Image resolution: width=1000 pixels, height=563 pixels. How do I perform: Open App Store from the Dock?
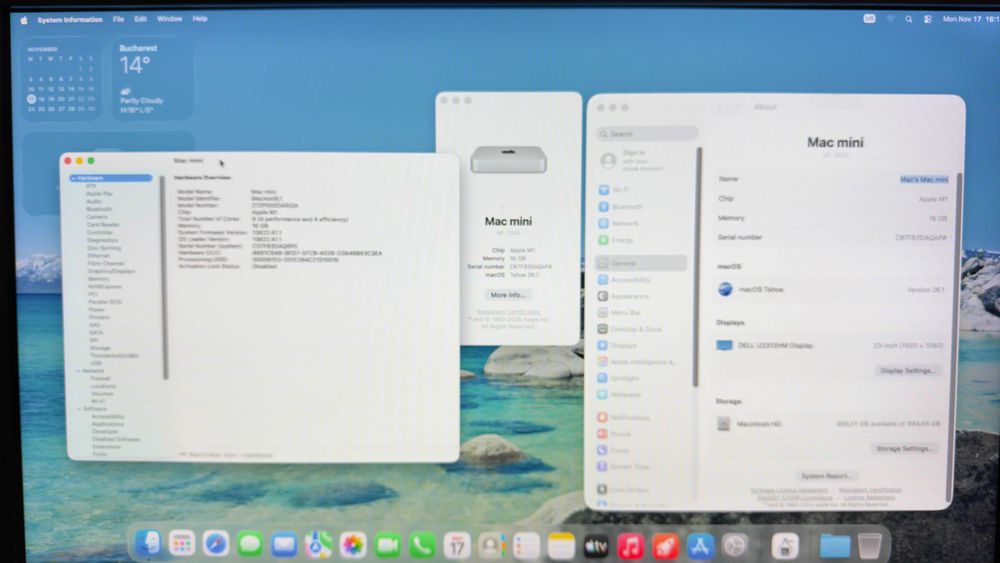700,546
